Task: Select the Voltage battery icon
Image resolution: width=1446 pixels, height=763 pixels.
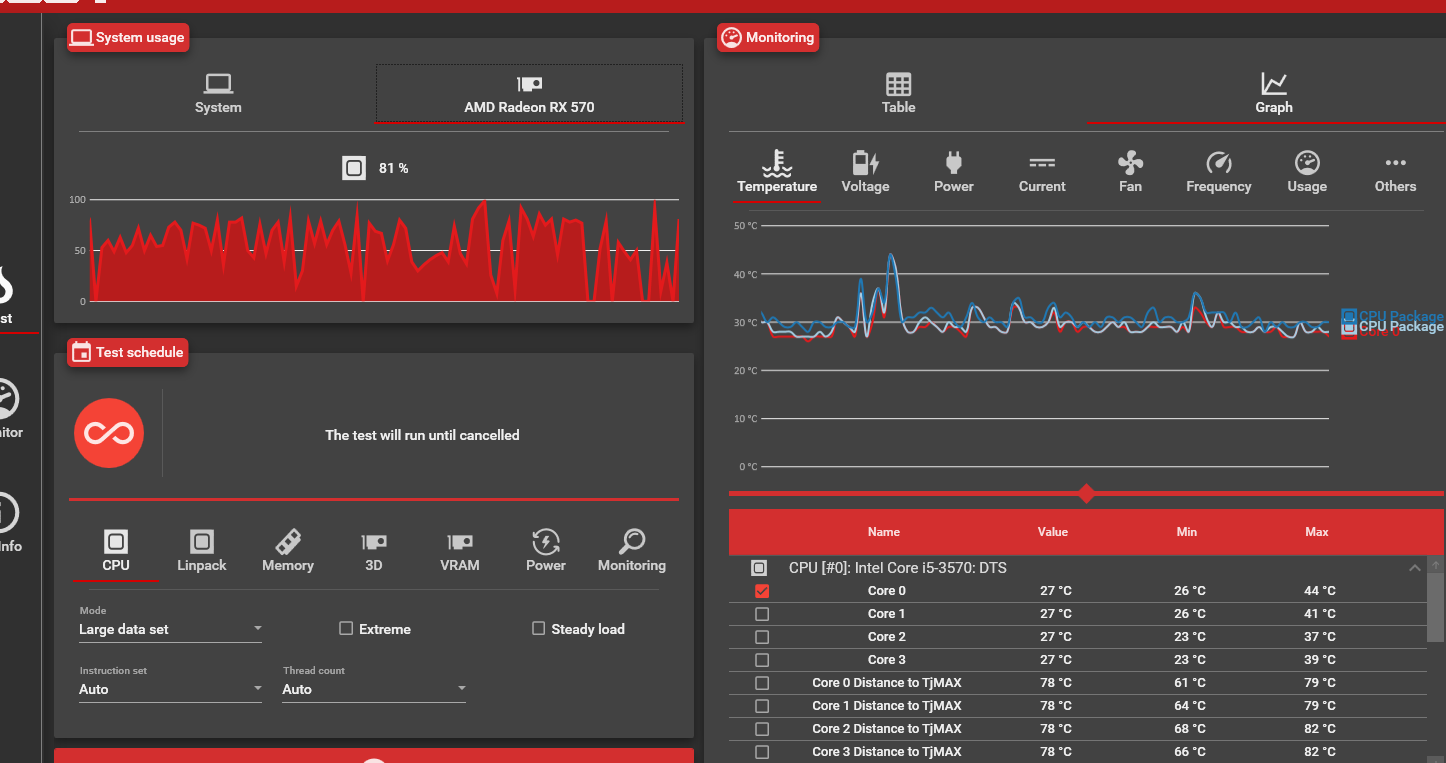Action: [865, 163]
